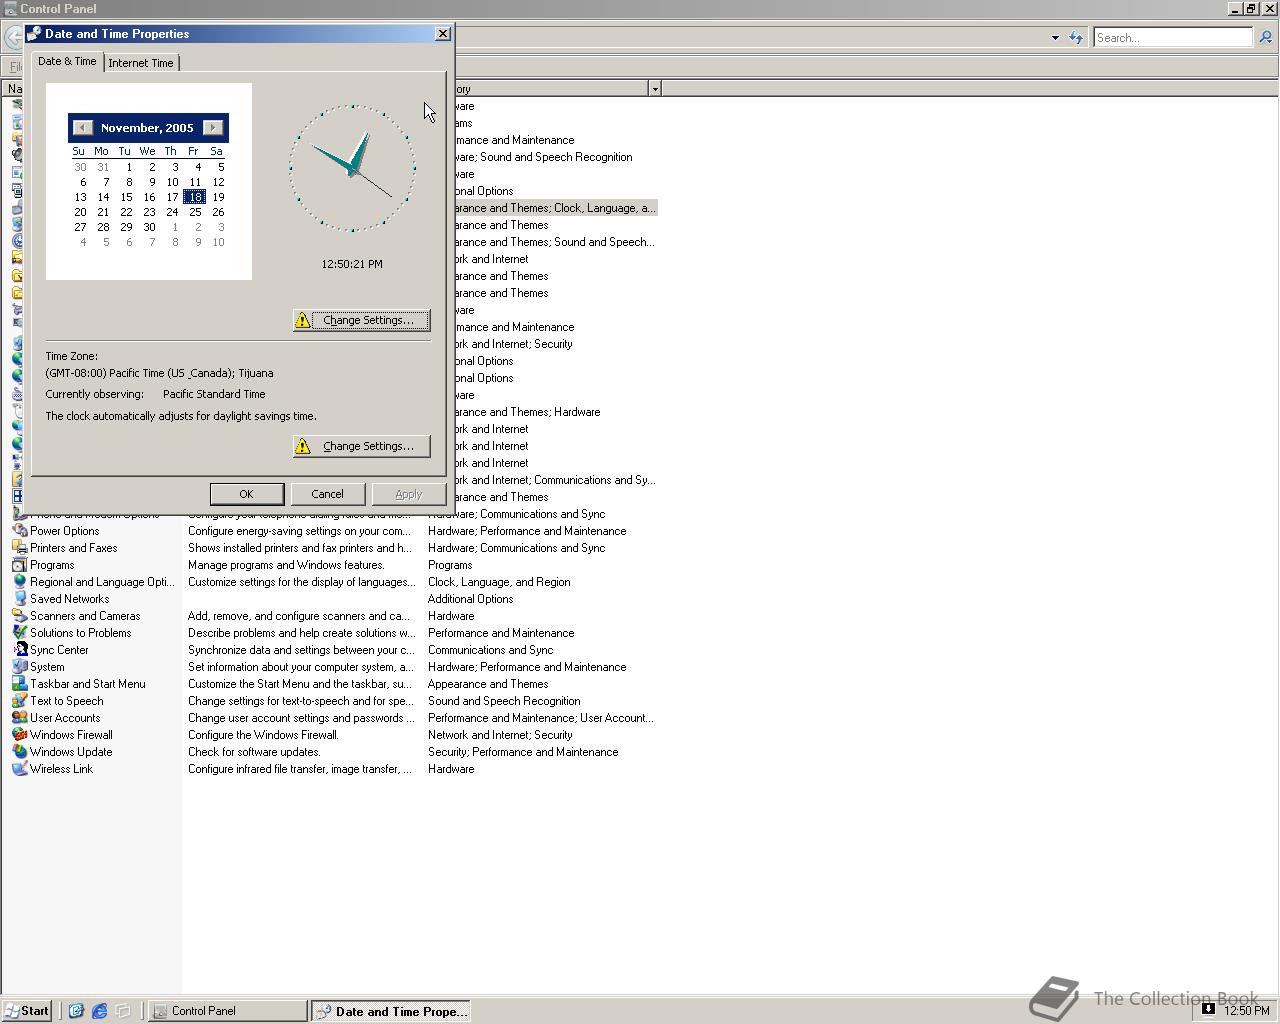Click the Wireless Link icon
Image resolution: width=1280 pixels, height=1024 pixels.
[x=19, y=769]
